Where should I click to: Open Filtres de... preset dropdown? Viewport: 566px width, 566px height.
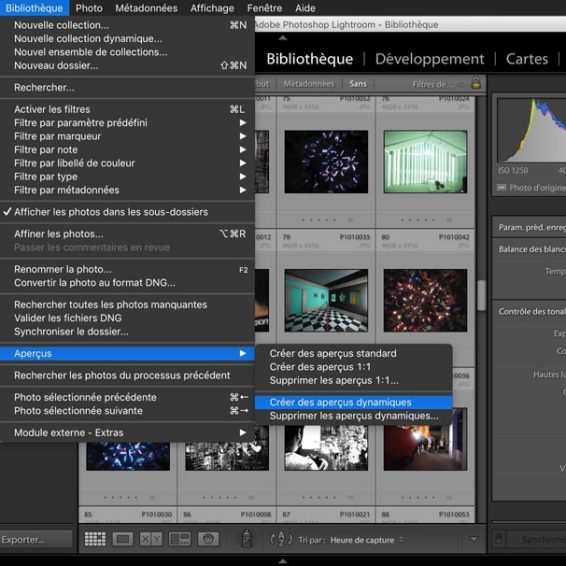[x=438, y=84]
